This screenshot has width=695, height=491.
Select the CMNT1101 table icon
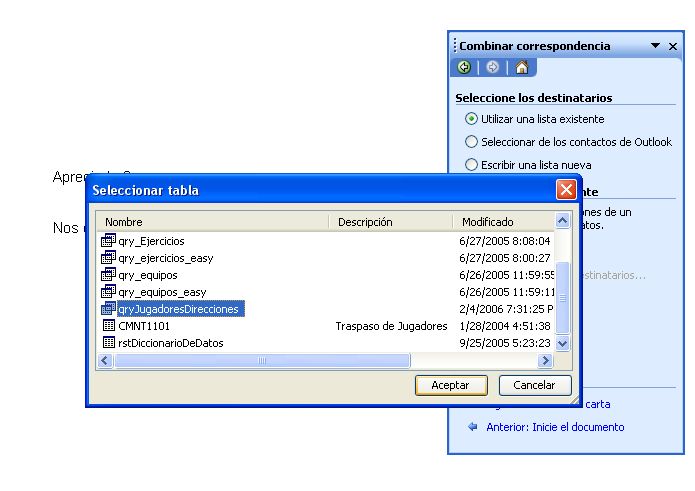110,326
